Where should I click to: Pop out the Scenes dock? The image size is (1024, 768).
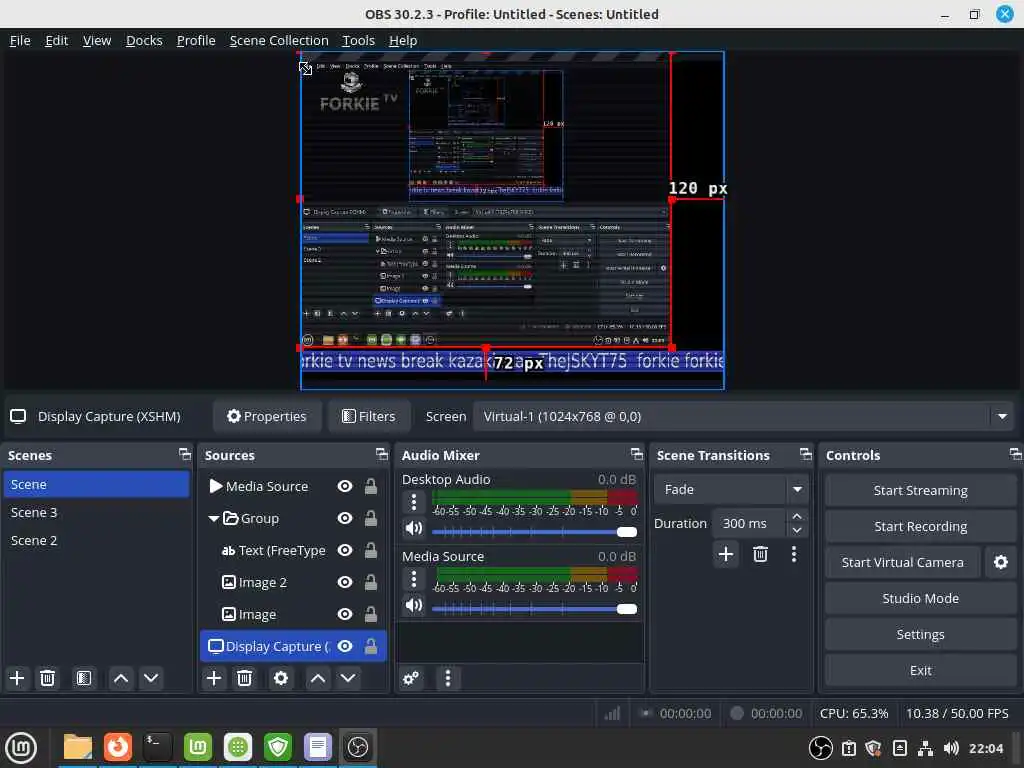(185, 454)
